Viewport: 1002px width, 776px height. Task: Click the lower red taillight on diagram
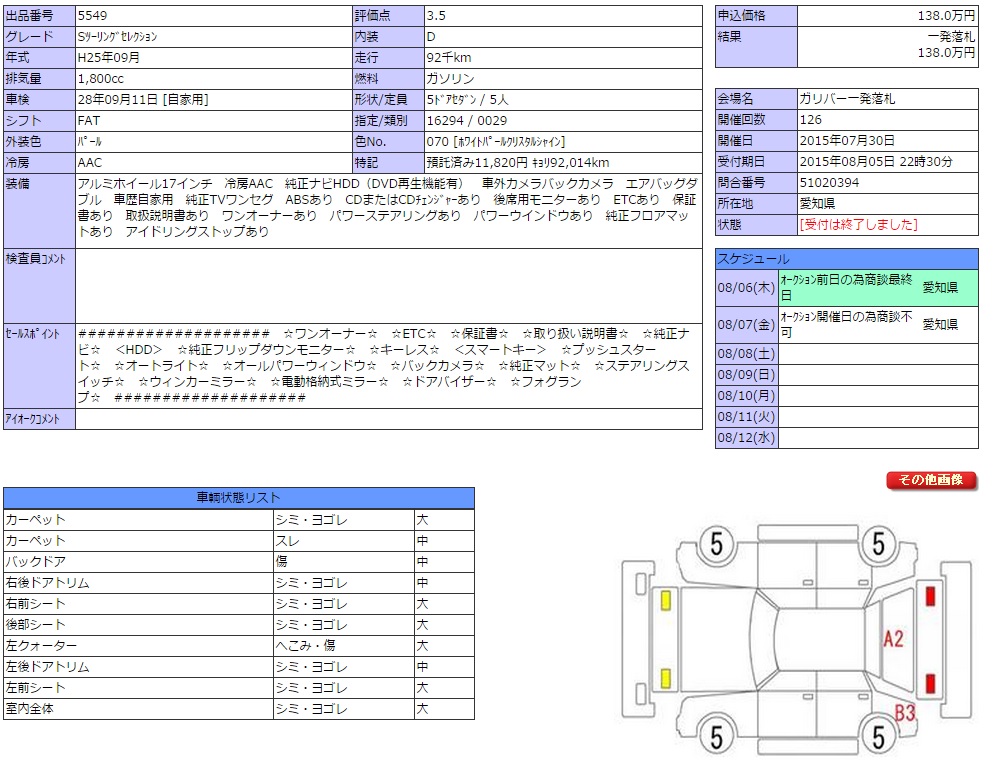pos(930,684)
